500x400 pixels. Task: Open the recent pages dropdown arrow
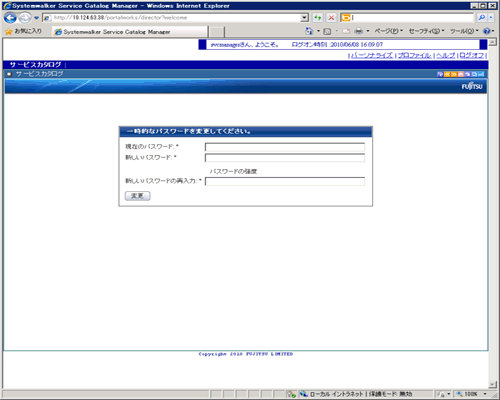(x=36, y=18)
